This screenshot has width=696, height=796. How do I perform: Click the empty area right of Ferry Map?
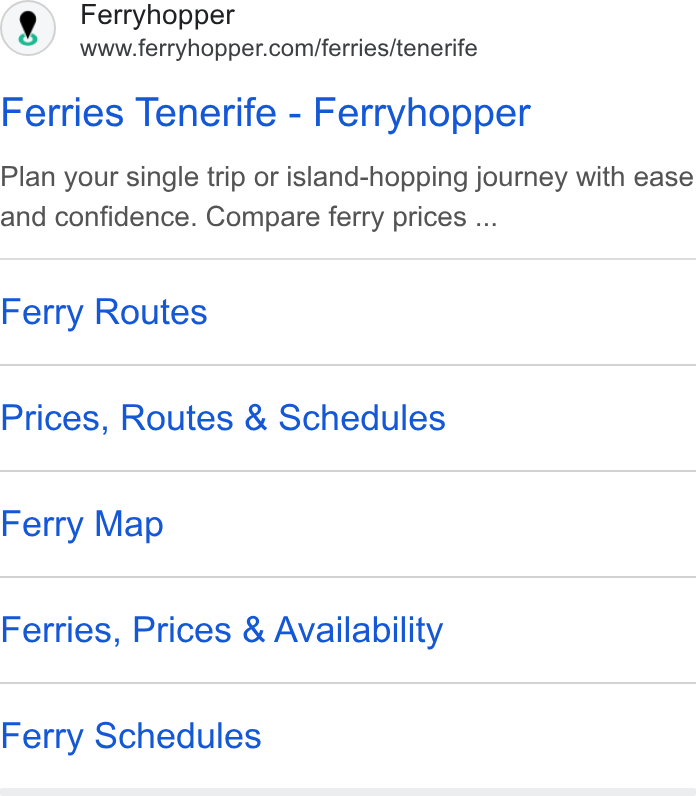[x=429, y=524]
